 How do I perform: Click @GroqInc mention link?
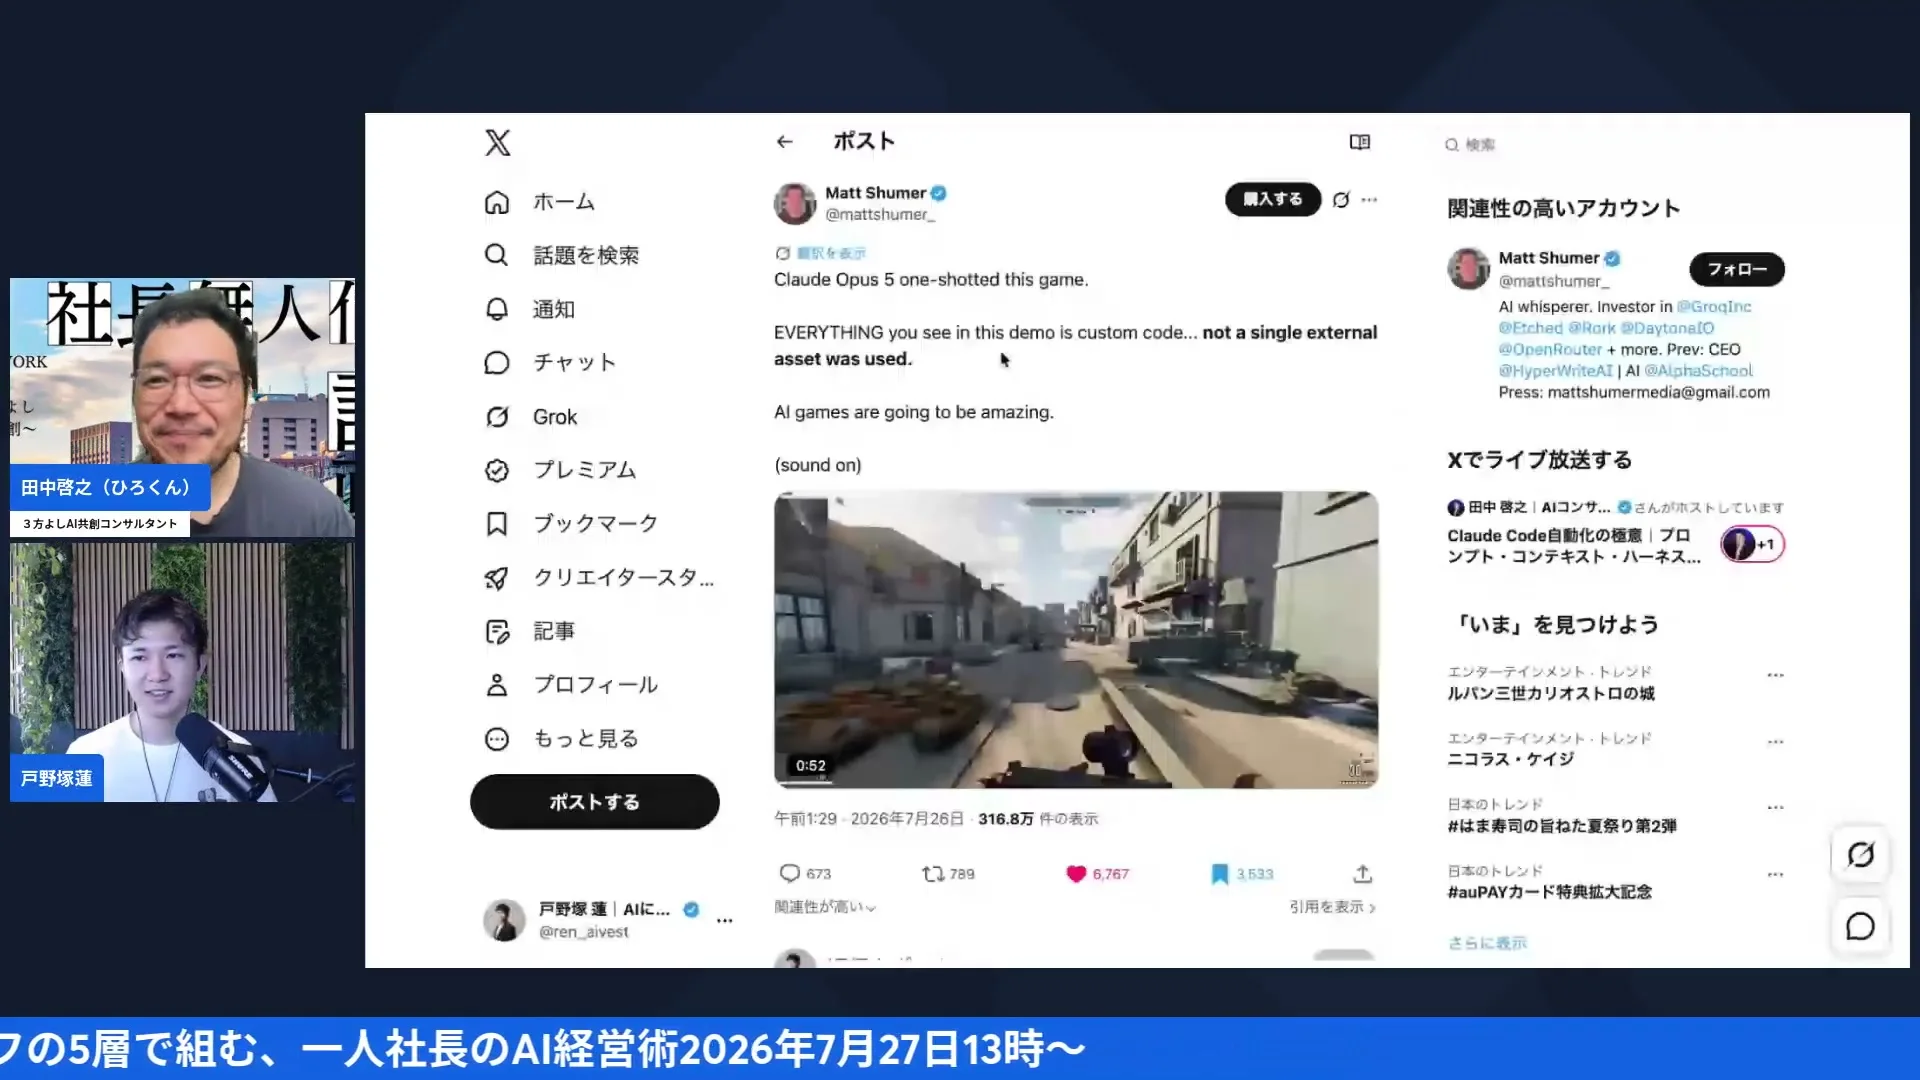click(x=1714, y=307)
